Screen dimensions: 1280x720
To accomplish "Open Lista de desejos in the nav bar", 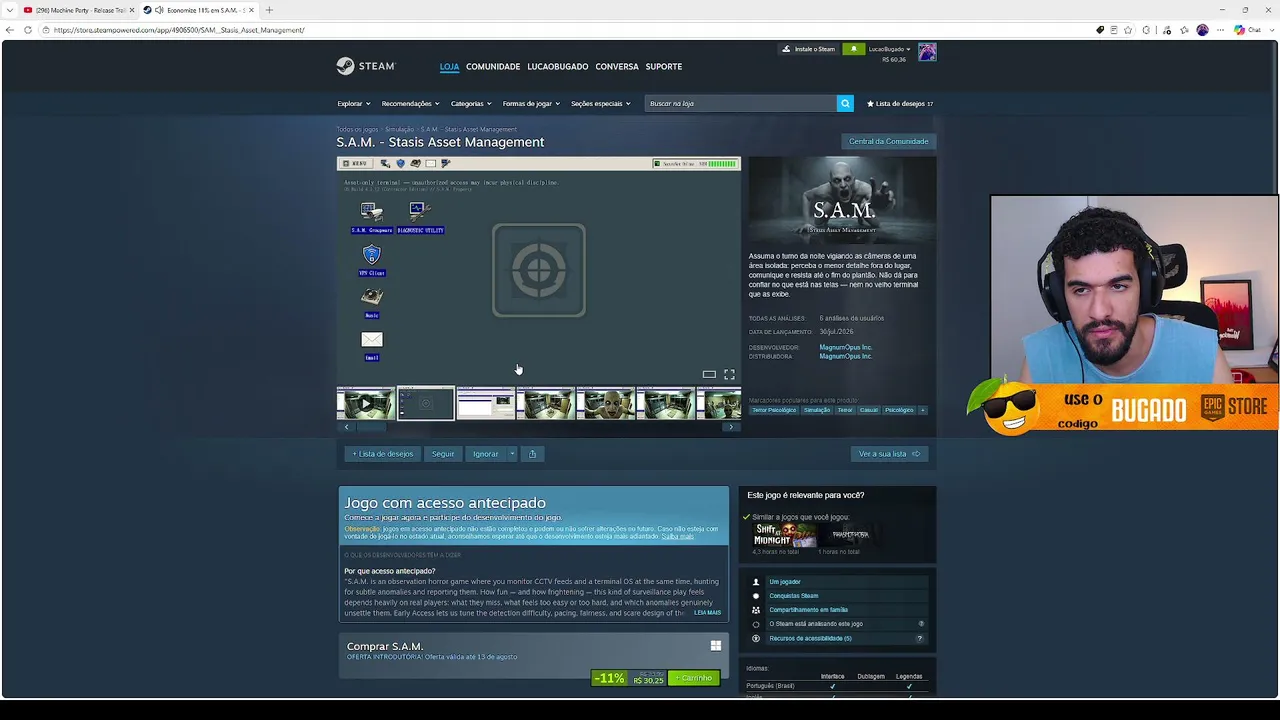I will [x=900, y=104].
